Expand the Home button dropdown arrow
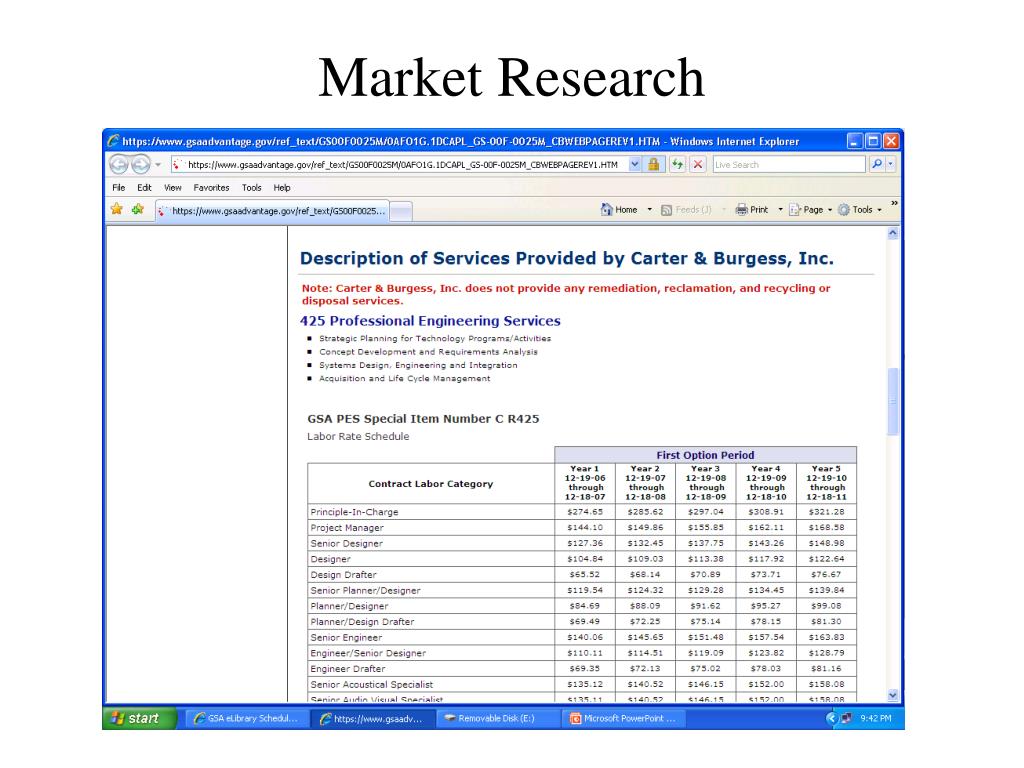1024x768 pixels. (x=649, y=210)
